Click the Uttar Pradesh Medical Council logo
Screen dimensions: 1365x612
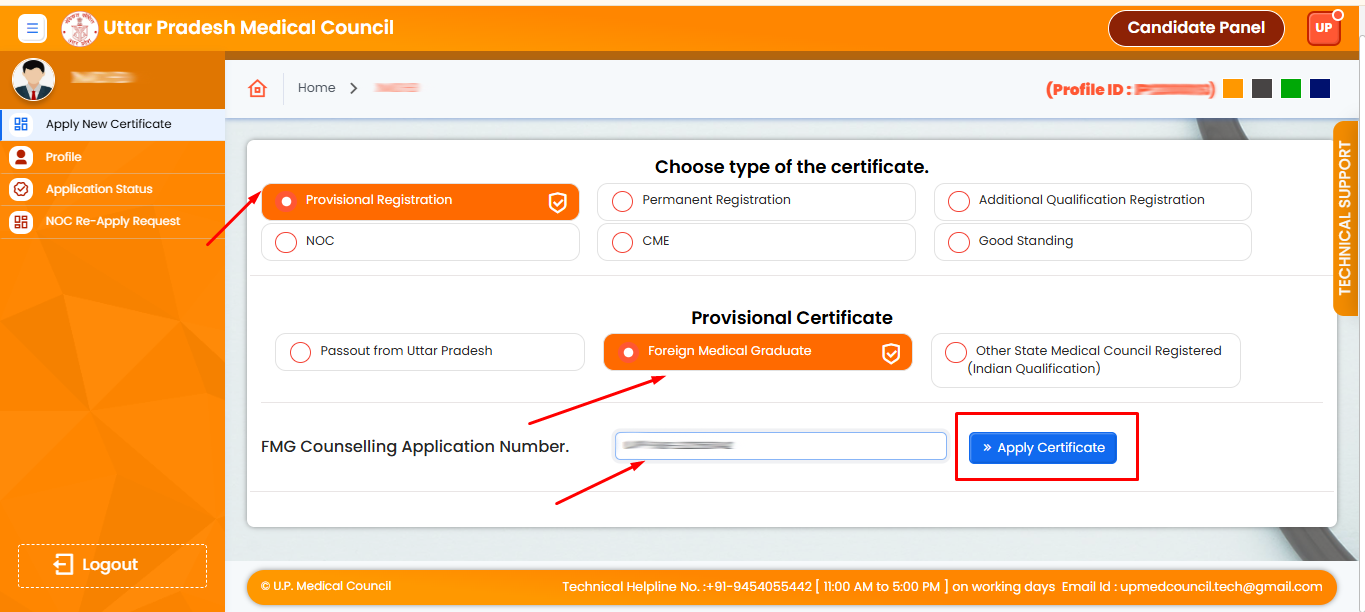pyautogui.click(x=80, y=29)
